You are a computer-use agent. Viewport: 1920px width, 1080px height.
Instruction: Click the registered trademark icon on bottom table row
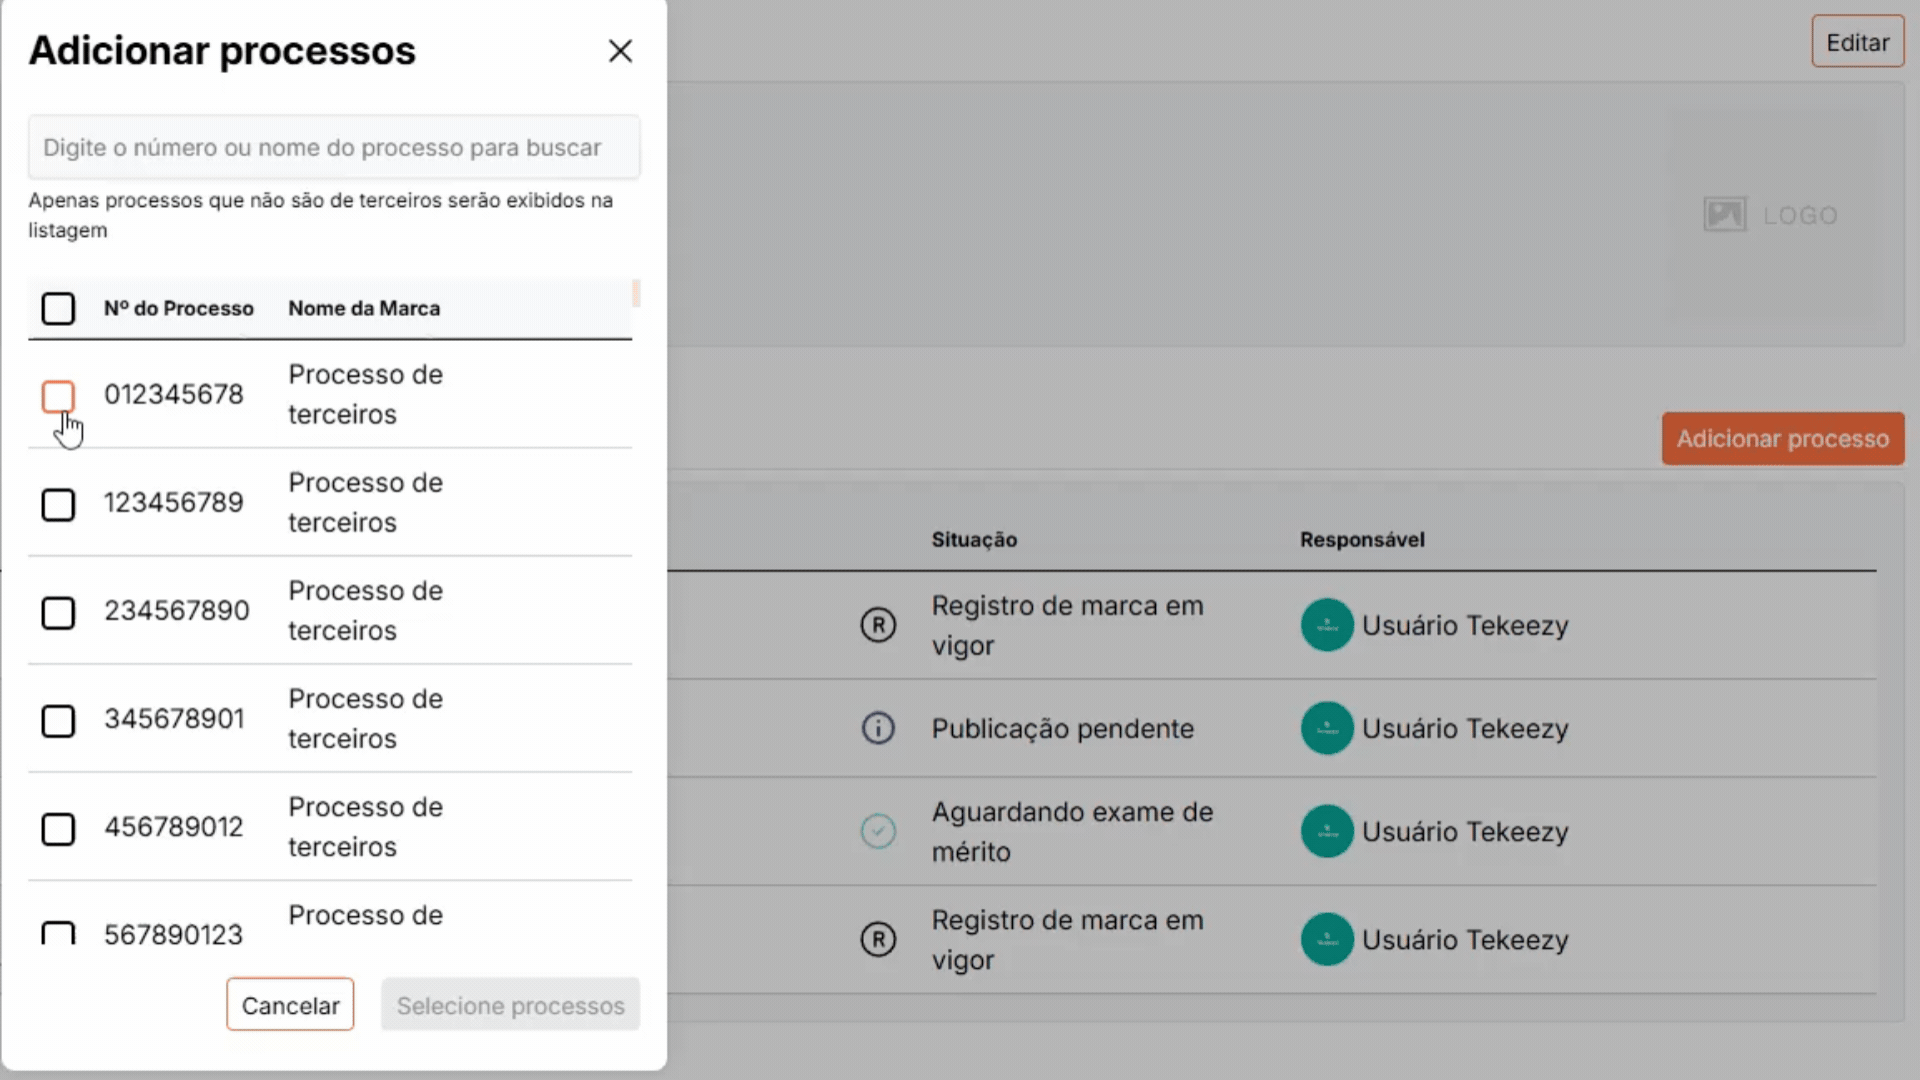(878, 939)
